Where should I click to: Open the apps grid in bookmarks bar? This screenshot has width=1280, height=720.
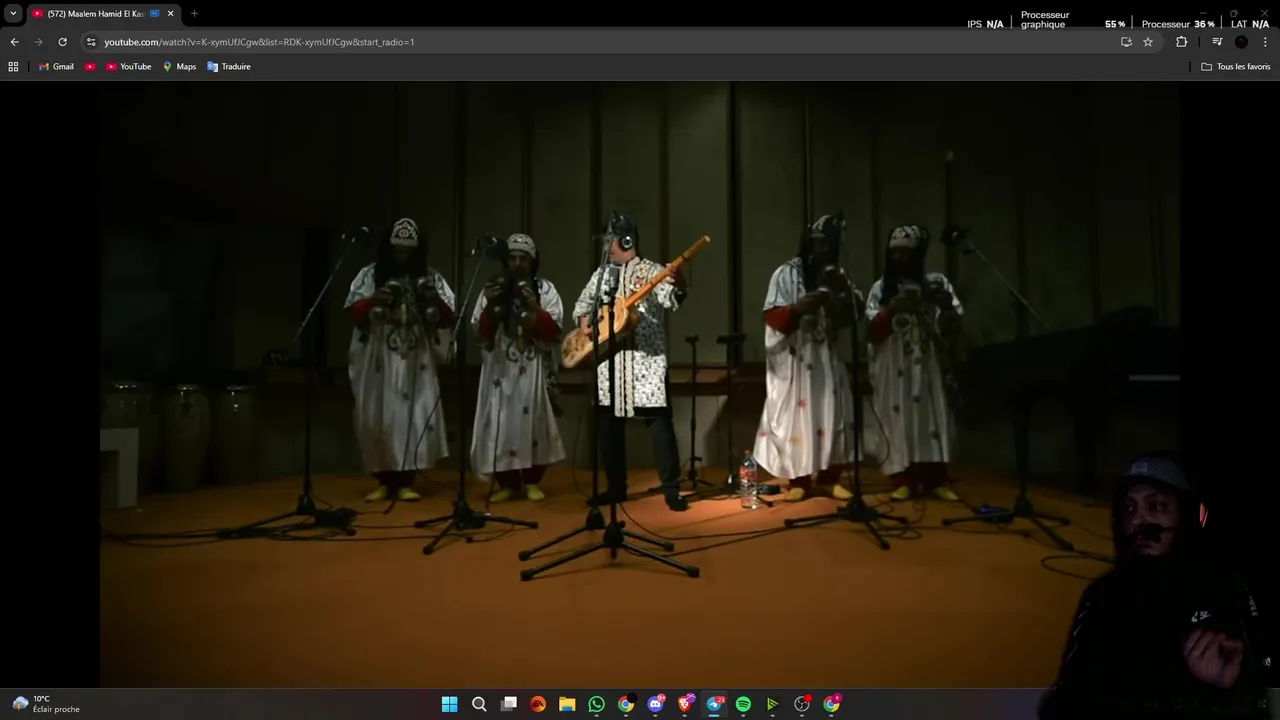point(13,67)
